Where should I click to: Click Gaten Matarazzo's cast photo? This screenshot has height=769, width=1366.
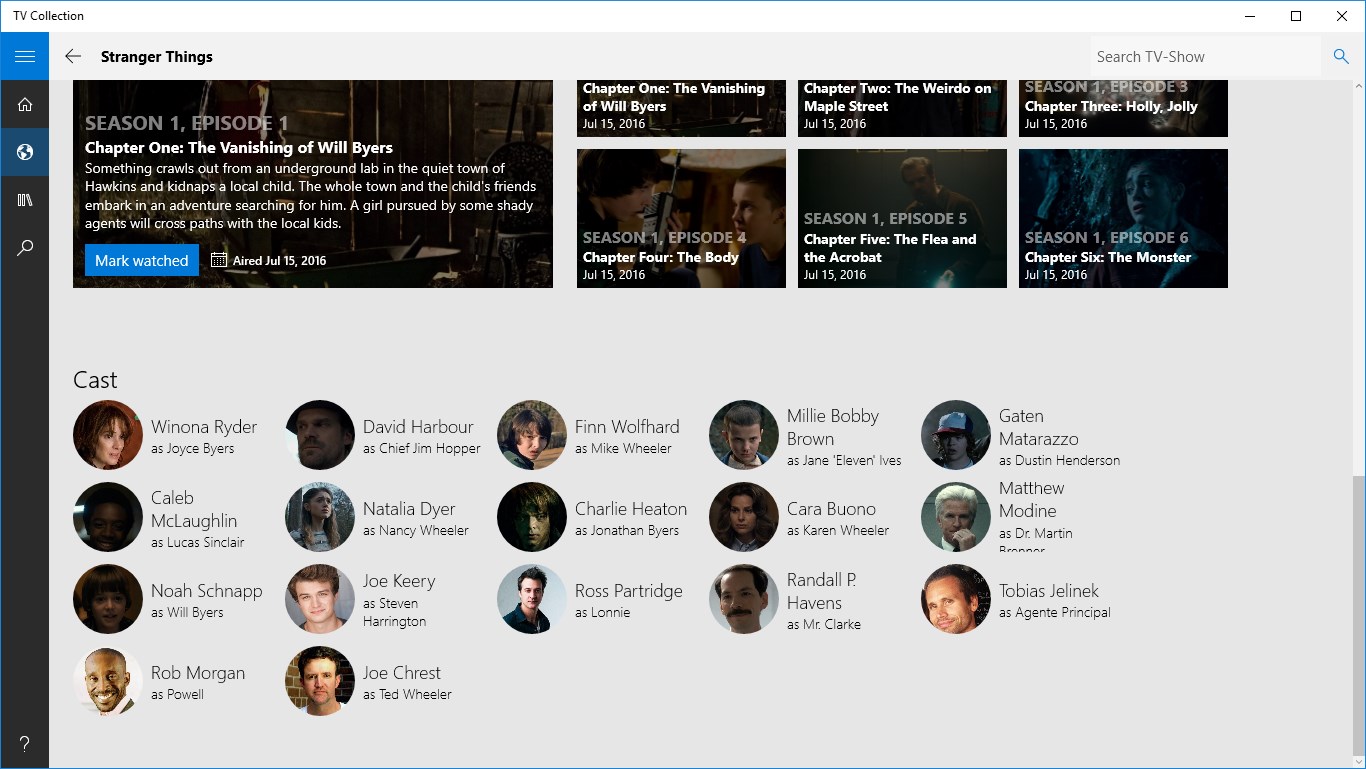coord(956,435)
